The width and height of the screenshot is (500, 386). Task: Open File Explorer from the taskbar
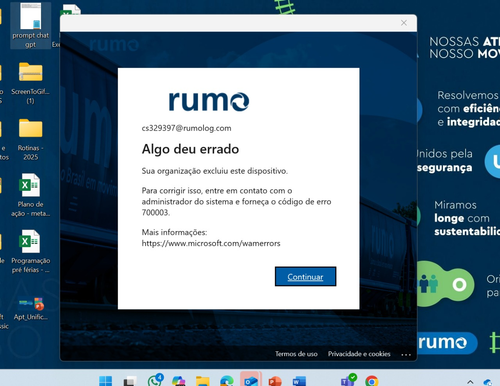pos(202,381)
